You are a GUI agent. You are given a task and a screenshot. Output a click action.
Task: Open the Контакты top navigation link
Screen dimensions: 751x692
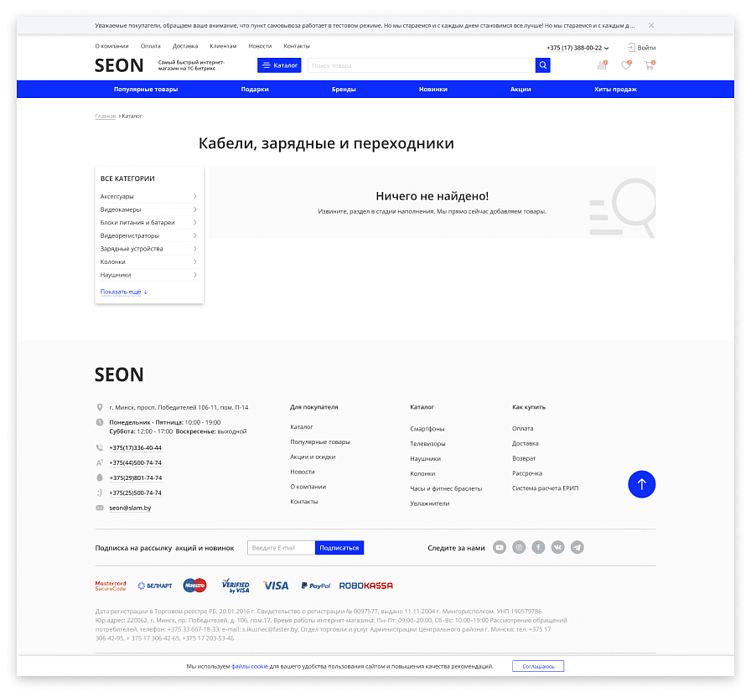point(296,46)
